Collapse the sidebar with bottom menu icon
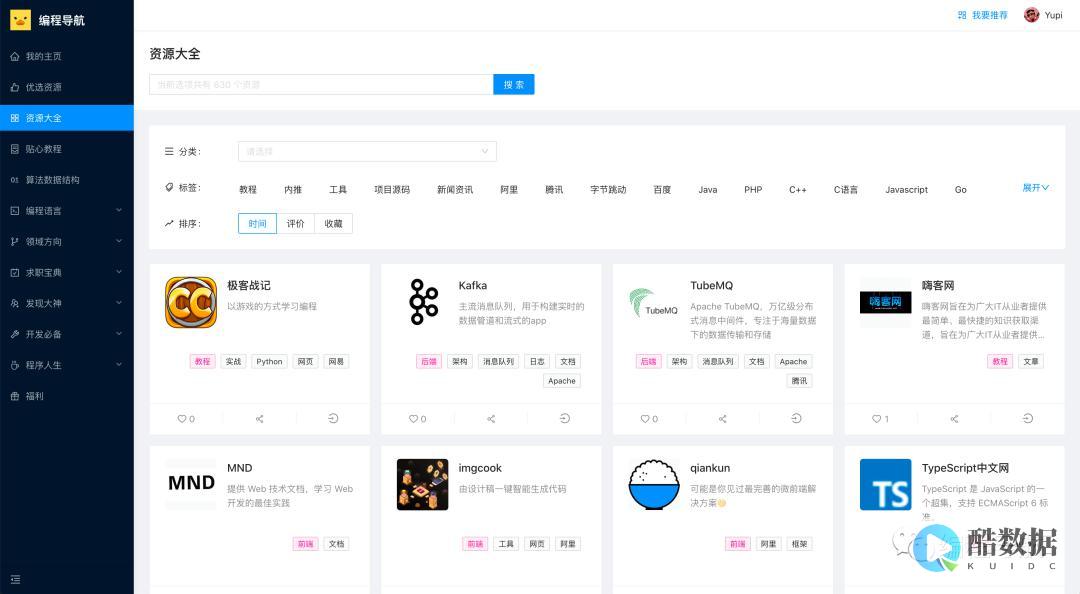The image size is (1080, 594). click(16, 580)
